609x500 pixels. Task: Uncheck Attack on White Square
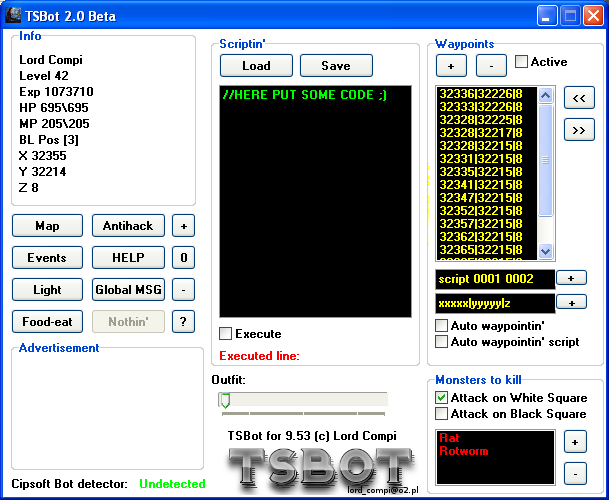[x=442, y=398]
